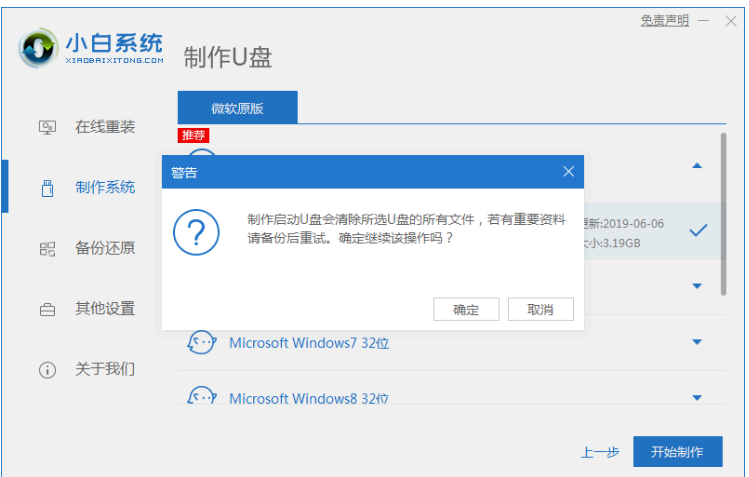749x477 pixels.
Task: Expand Microsoft Windows8 32位 dropdown arrow
Action: click(x=697, y=398)
